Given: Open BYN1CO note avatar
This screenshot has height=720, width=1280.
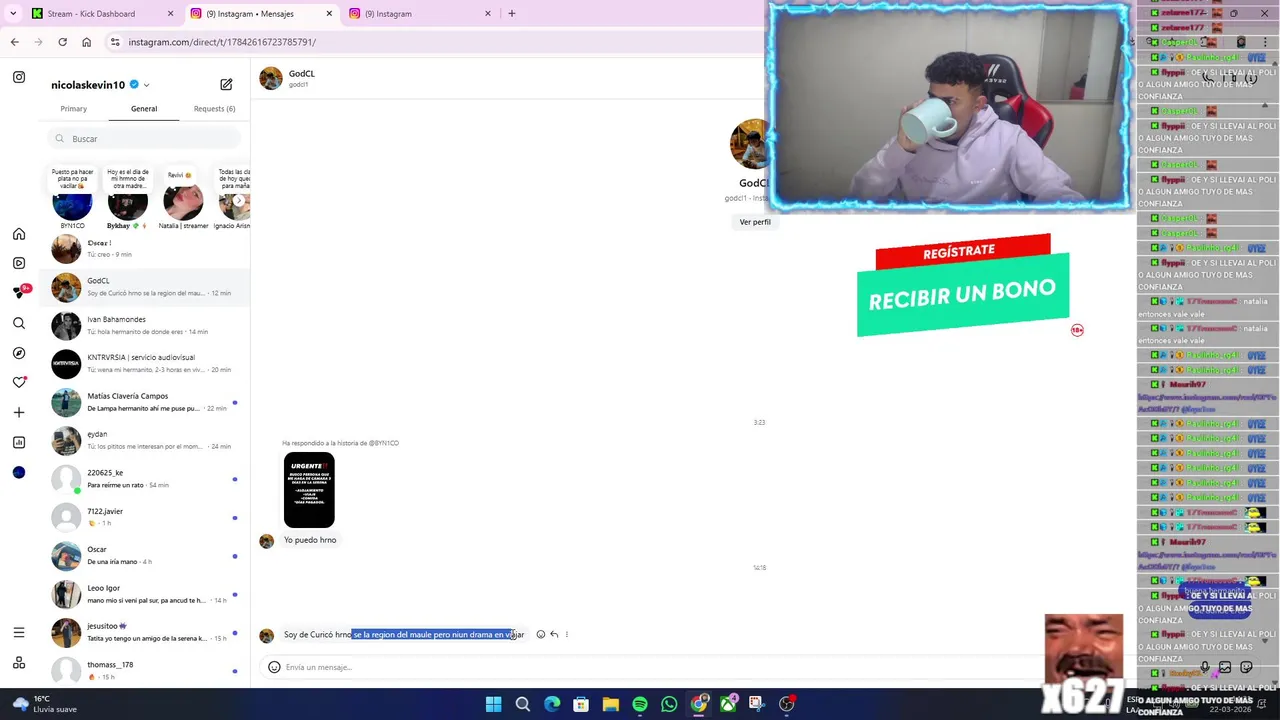Looking at the screenshot, I should [x=72, y=204].
